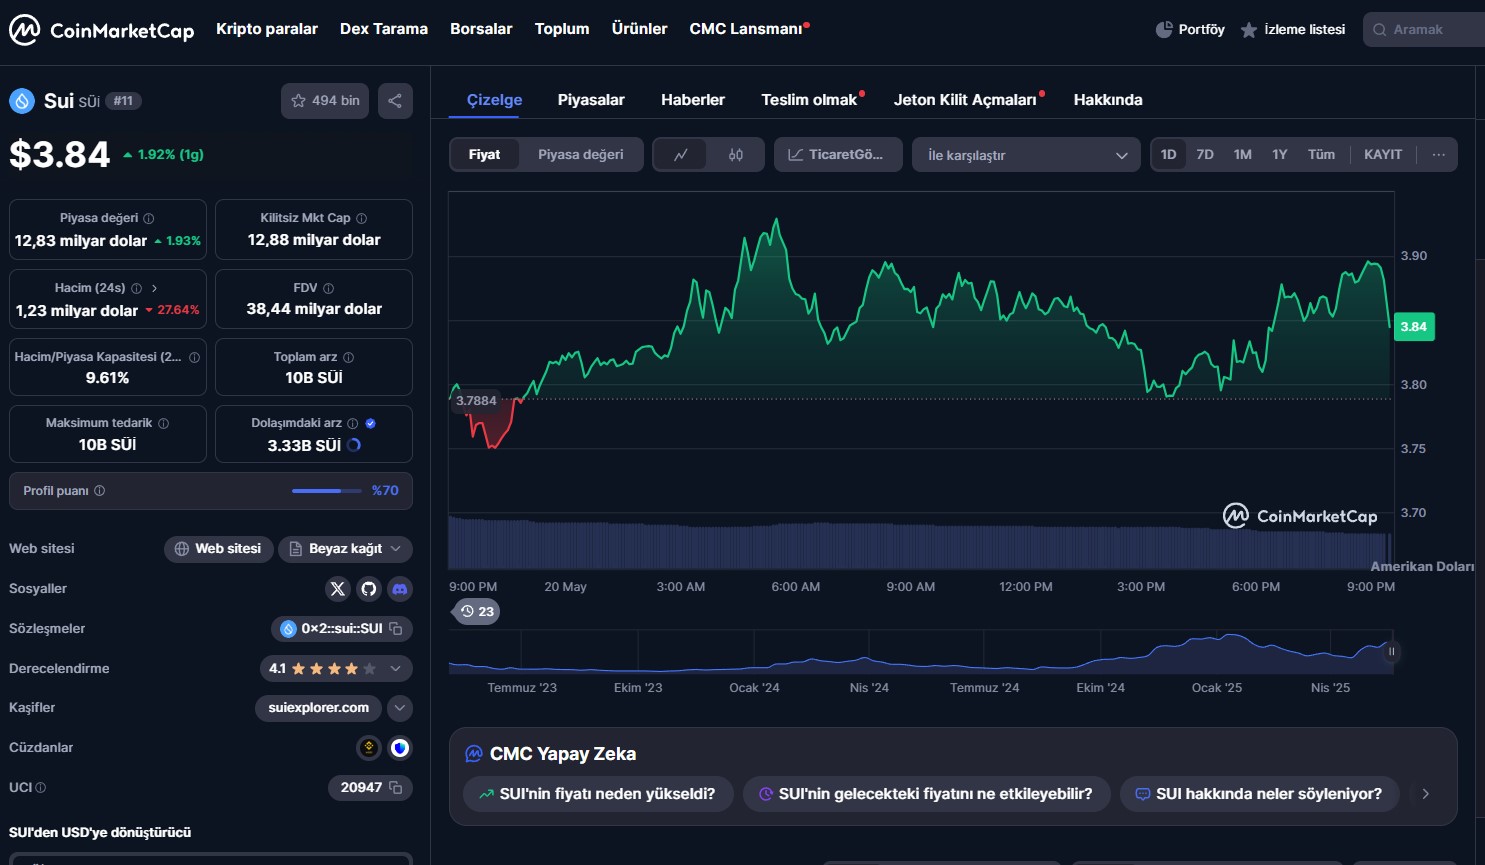Viewport: 1485px width, 865px height.
Task: Ask "SUI hakkında neler söyleniyor?"
Action: pos(1259,794)
